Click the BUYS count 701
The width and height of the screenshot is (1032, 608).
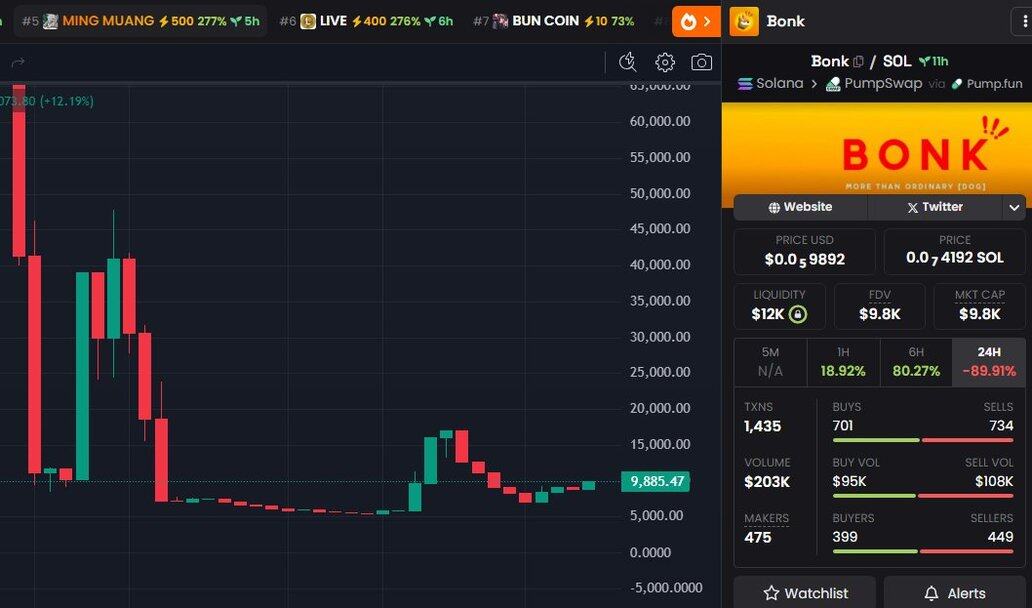[x=843, y=426]
